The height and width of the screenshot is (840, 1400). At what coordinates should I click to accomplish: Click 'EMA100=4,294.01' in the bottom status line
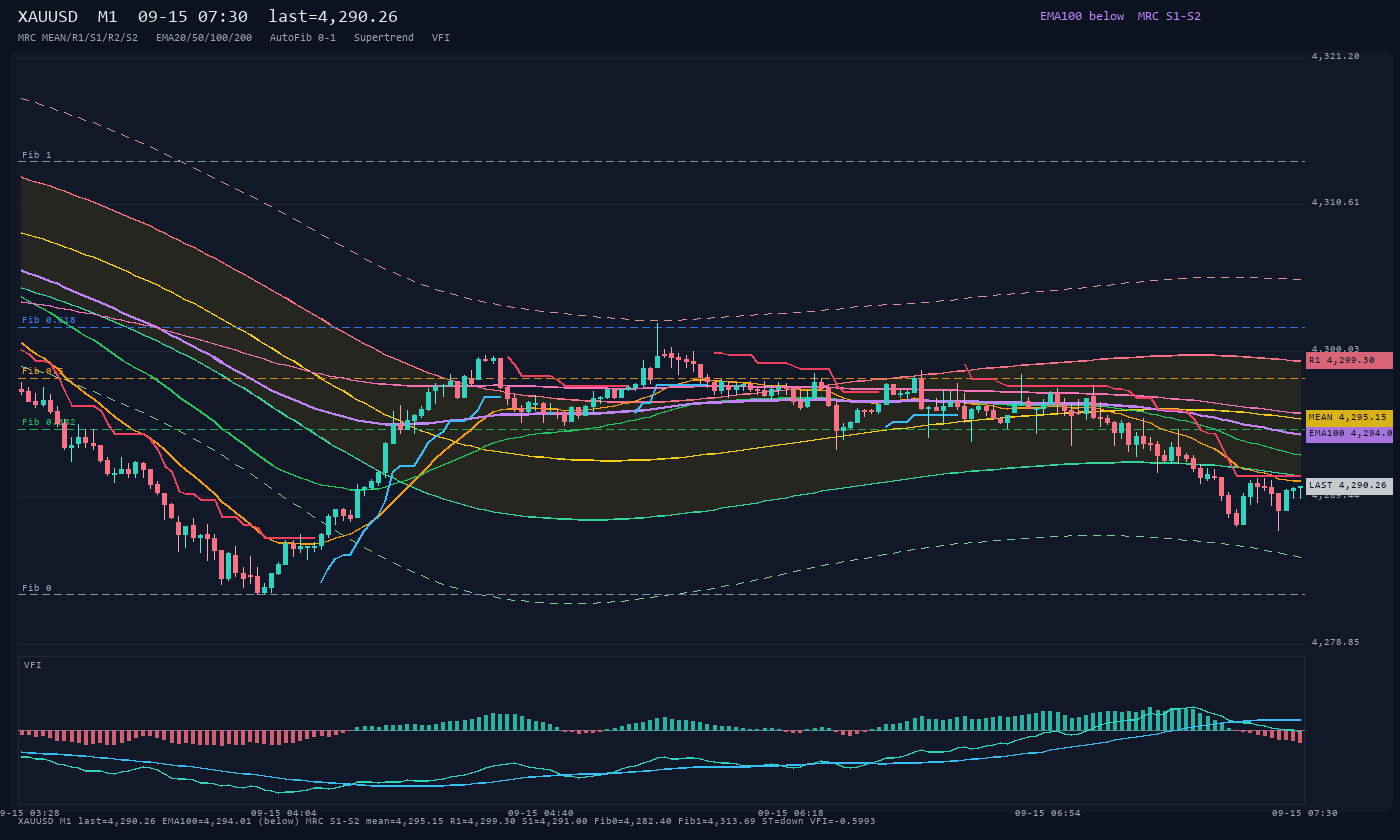[x=206, y=821]
